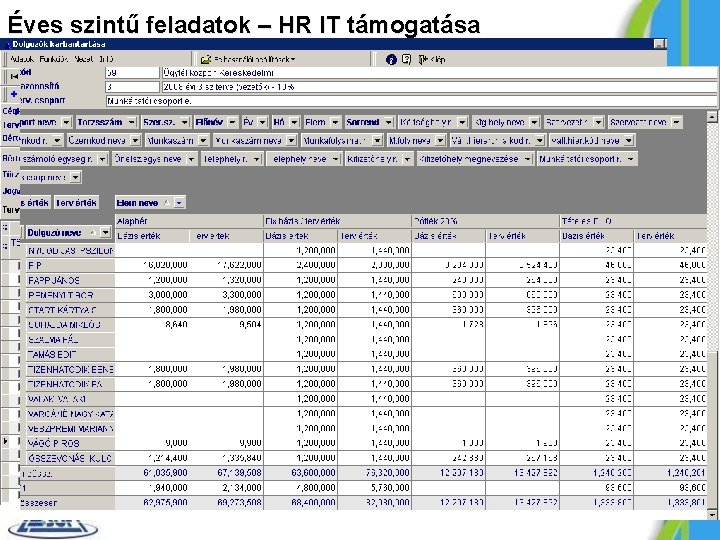This screenshot has height=540, width=720.
Task: Click the scrollbar up arrow
Action: [x=712, y=117]
